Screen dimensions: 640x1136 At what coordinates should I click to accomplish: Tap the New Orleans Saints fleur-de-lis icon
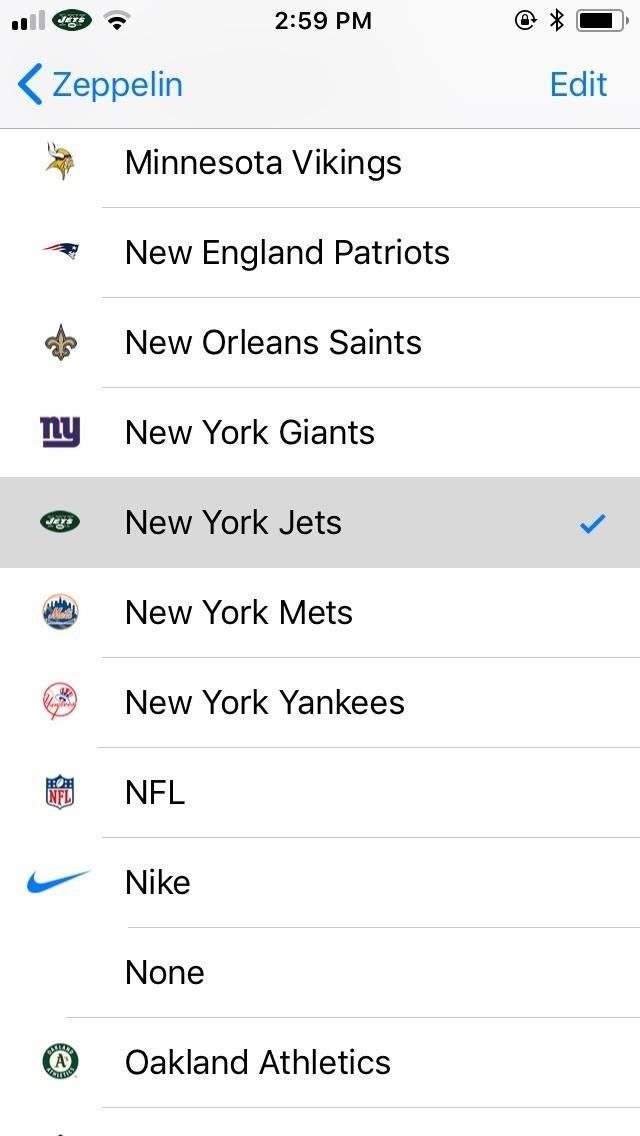(x=60, y=342)
